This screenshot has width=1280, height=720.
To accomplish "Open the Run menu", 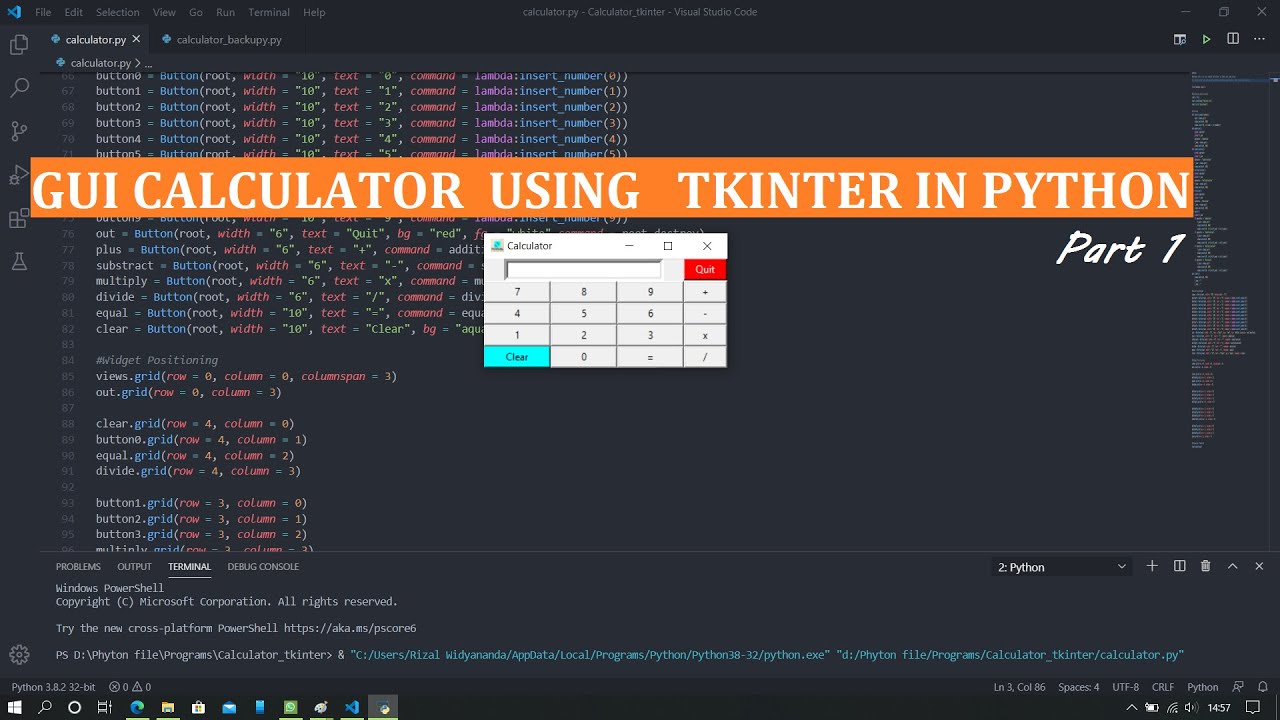I will point(225,12).
